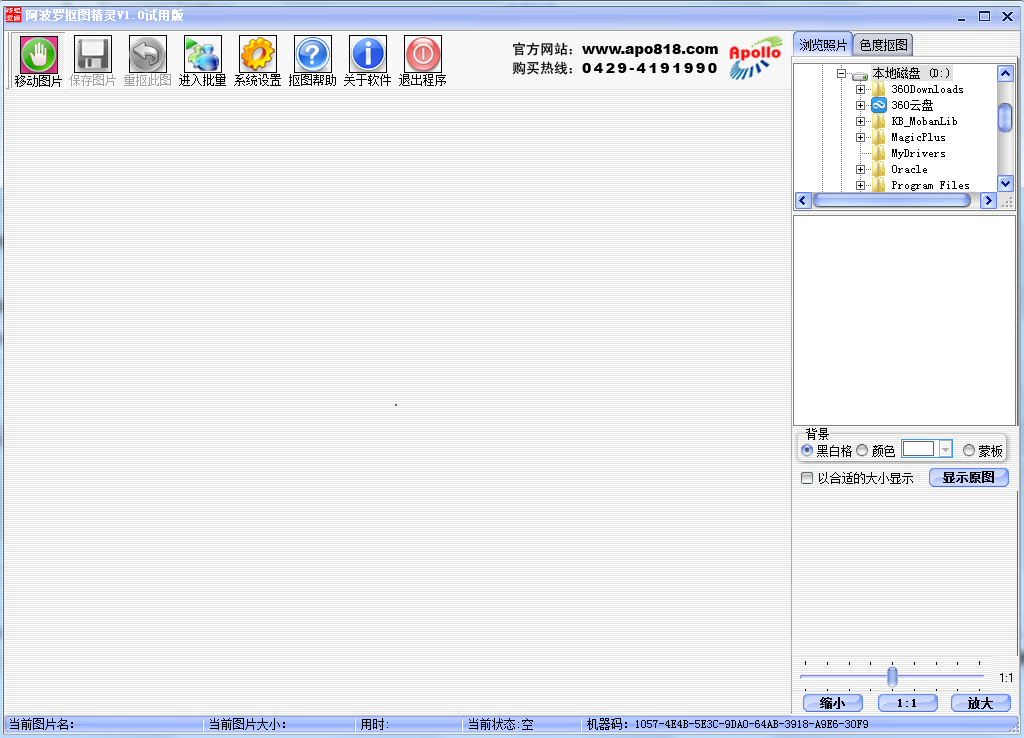Click 退出程序 power icon
1024x738 pixels.
coord(423,54)
